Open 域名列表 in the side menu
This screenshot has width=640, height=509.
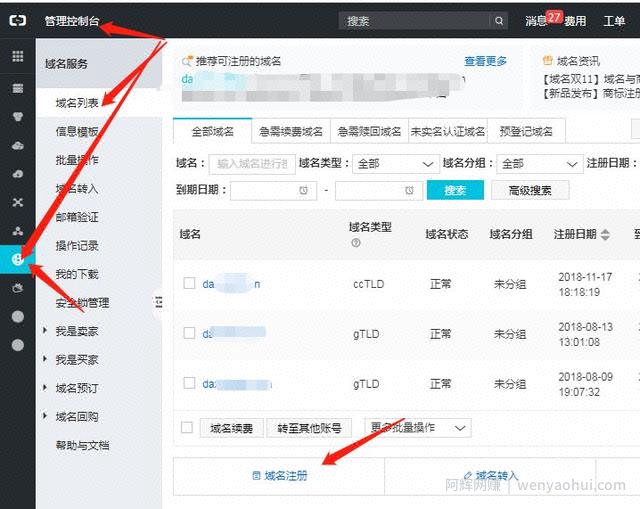[x=77, y=103]
